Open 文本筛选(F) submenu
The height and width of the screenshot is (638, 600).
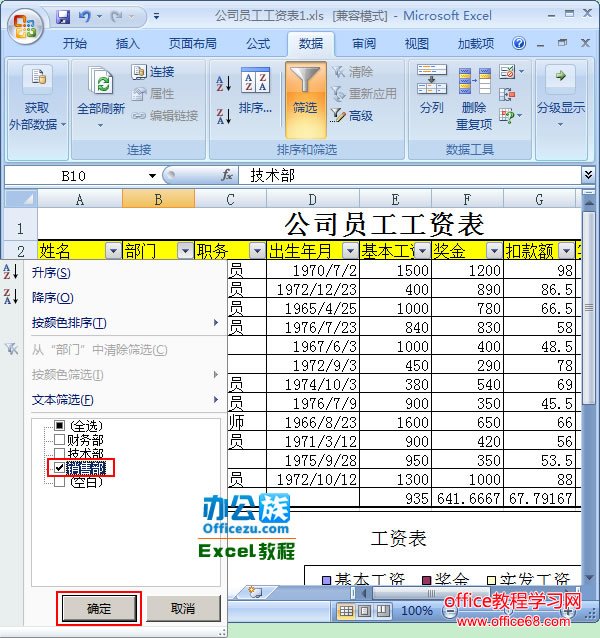pos(125,400)
